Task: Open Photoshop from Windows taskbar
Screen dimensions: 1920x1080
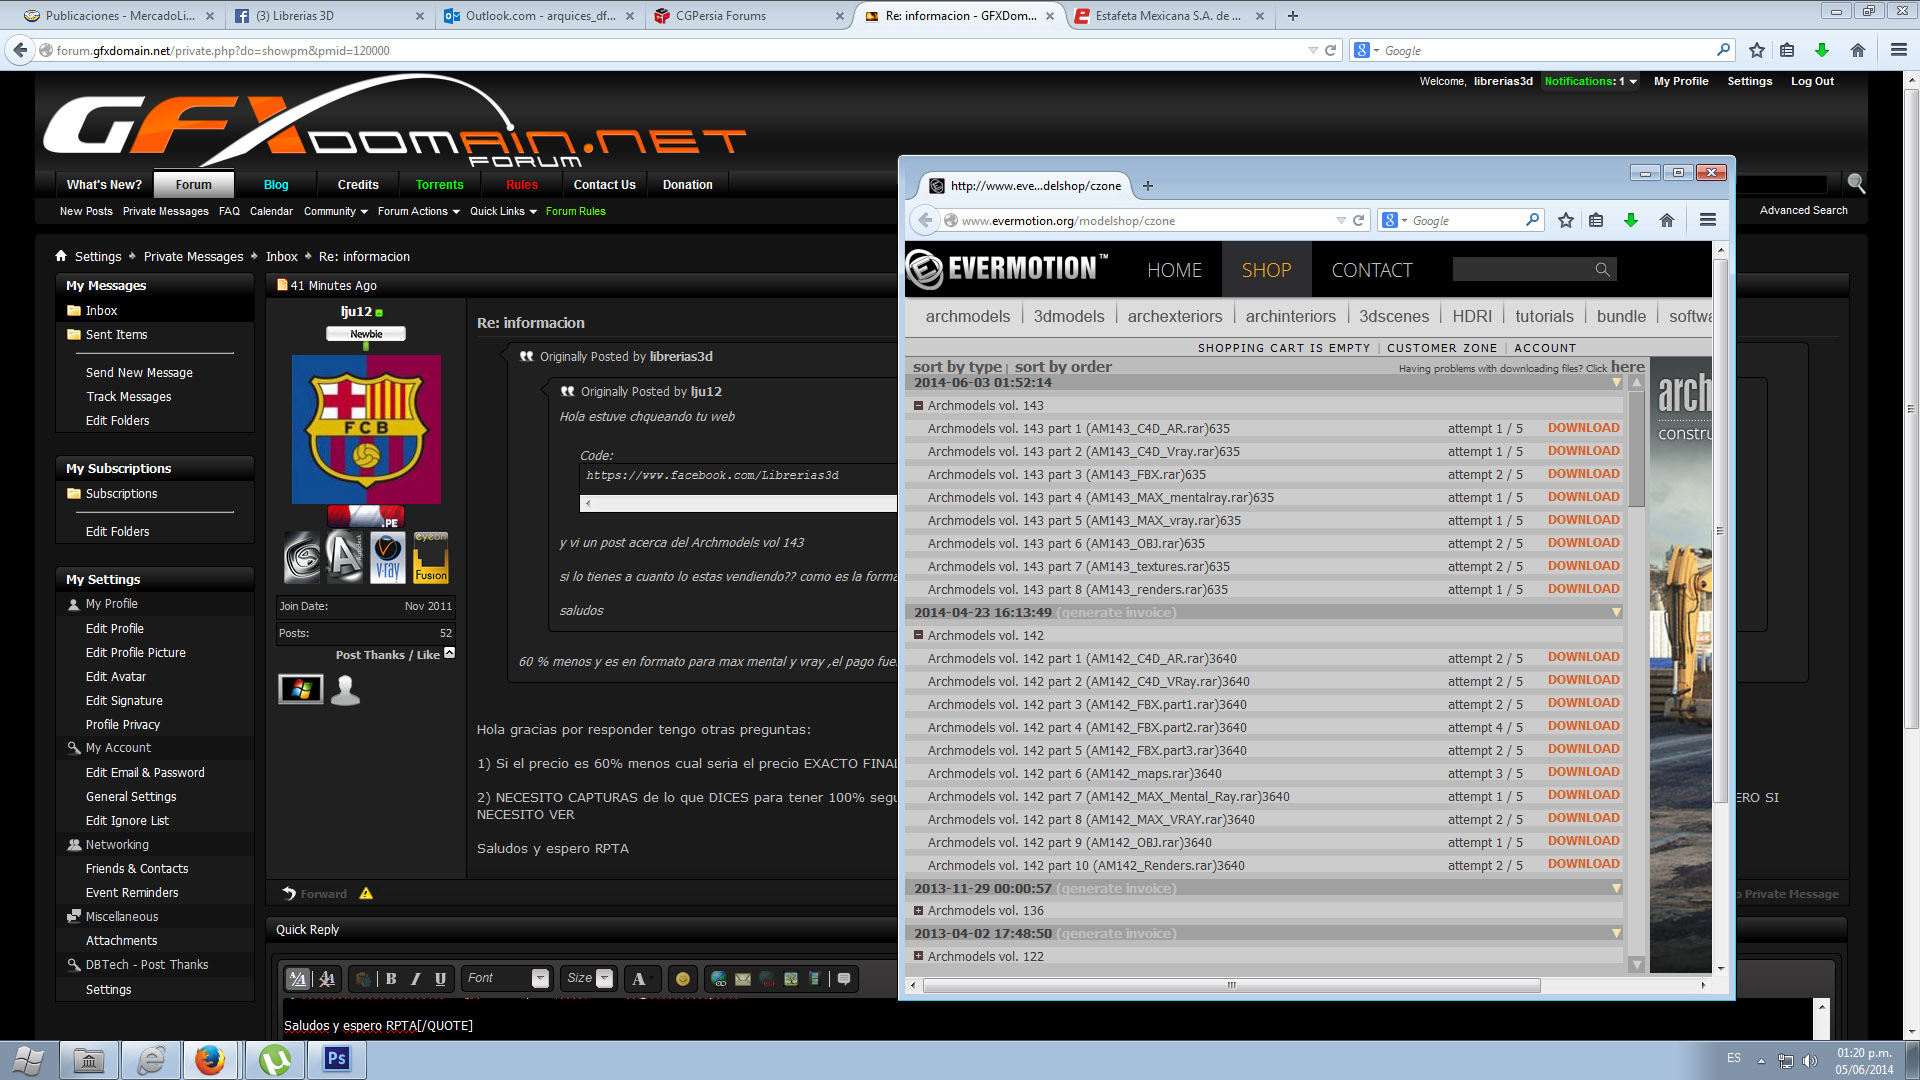Action: (337, 1060)
